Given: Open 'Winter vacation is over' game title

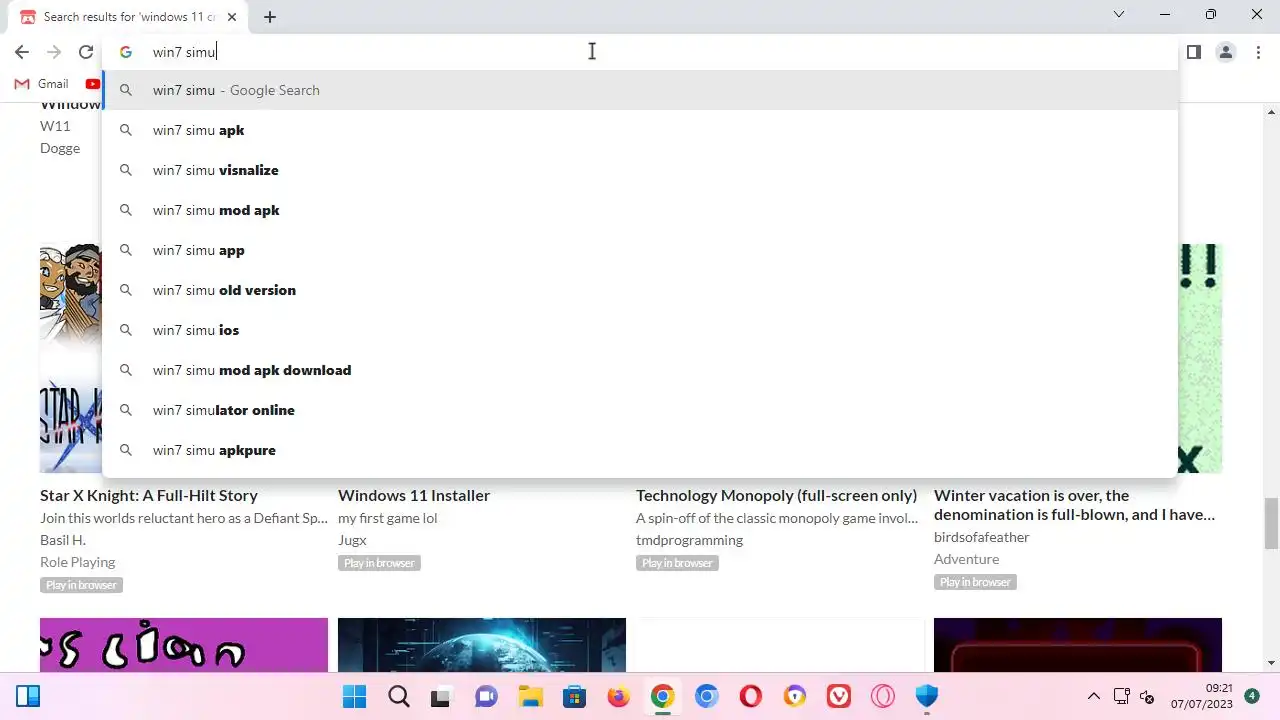Looking at the screenshot, I should (1074, 505).
